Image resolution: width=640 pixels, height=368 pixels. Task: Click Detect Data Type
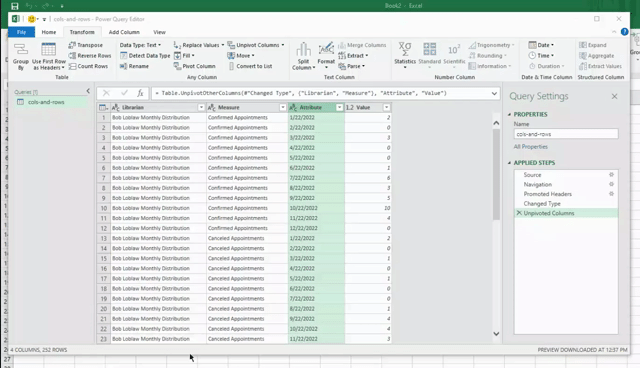(145, 55)
